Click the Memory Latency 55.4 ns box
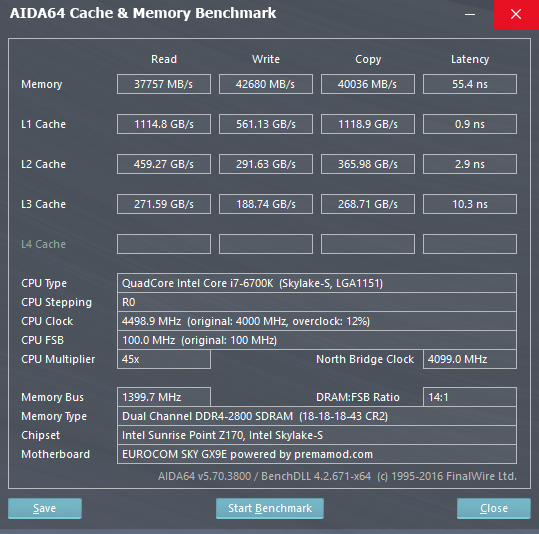This screenshot has width=539, height=534. [x=470, y=84]
